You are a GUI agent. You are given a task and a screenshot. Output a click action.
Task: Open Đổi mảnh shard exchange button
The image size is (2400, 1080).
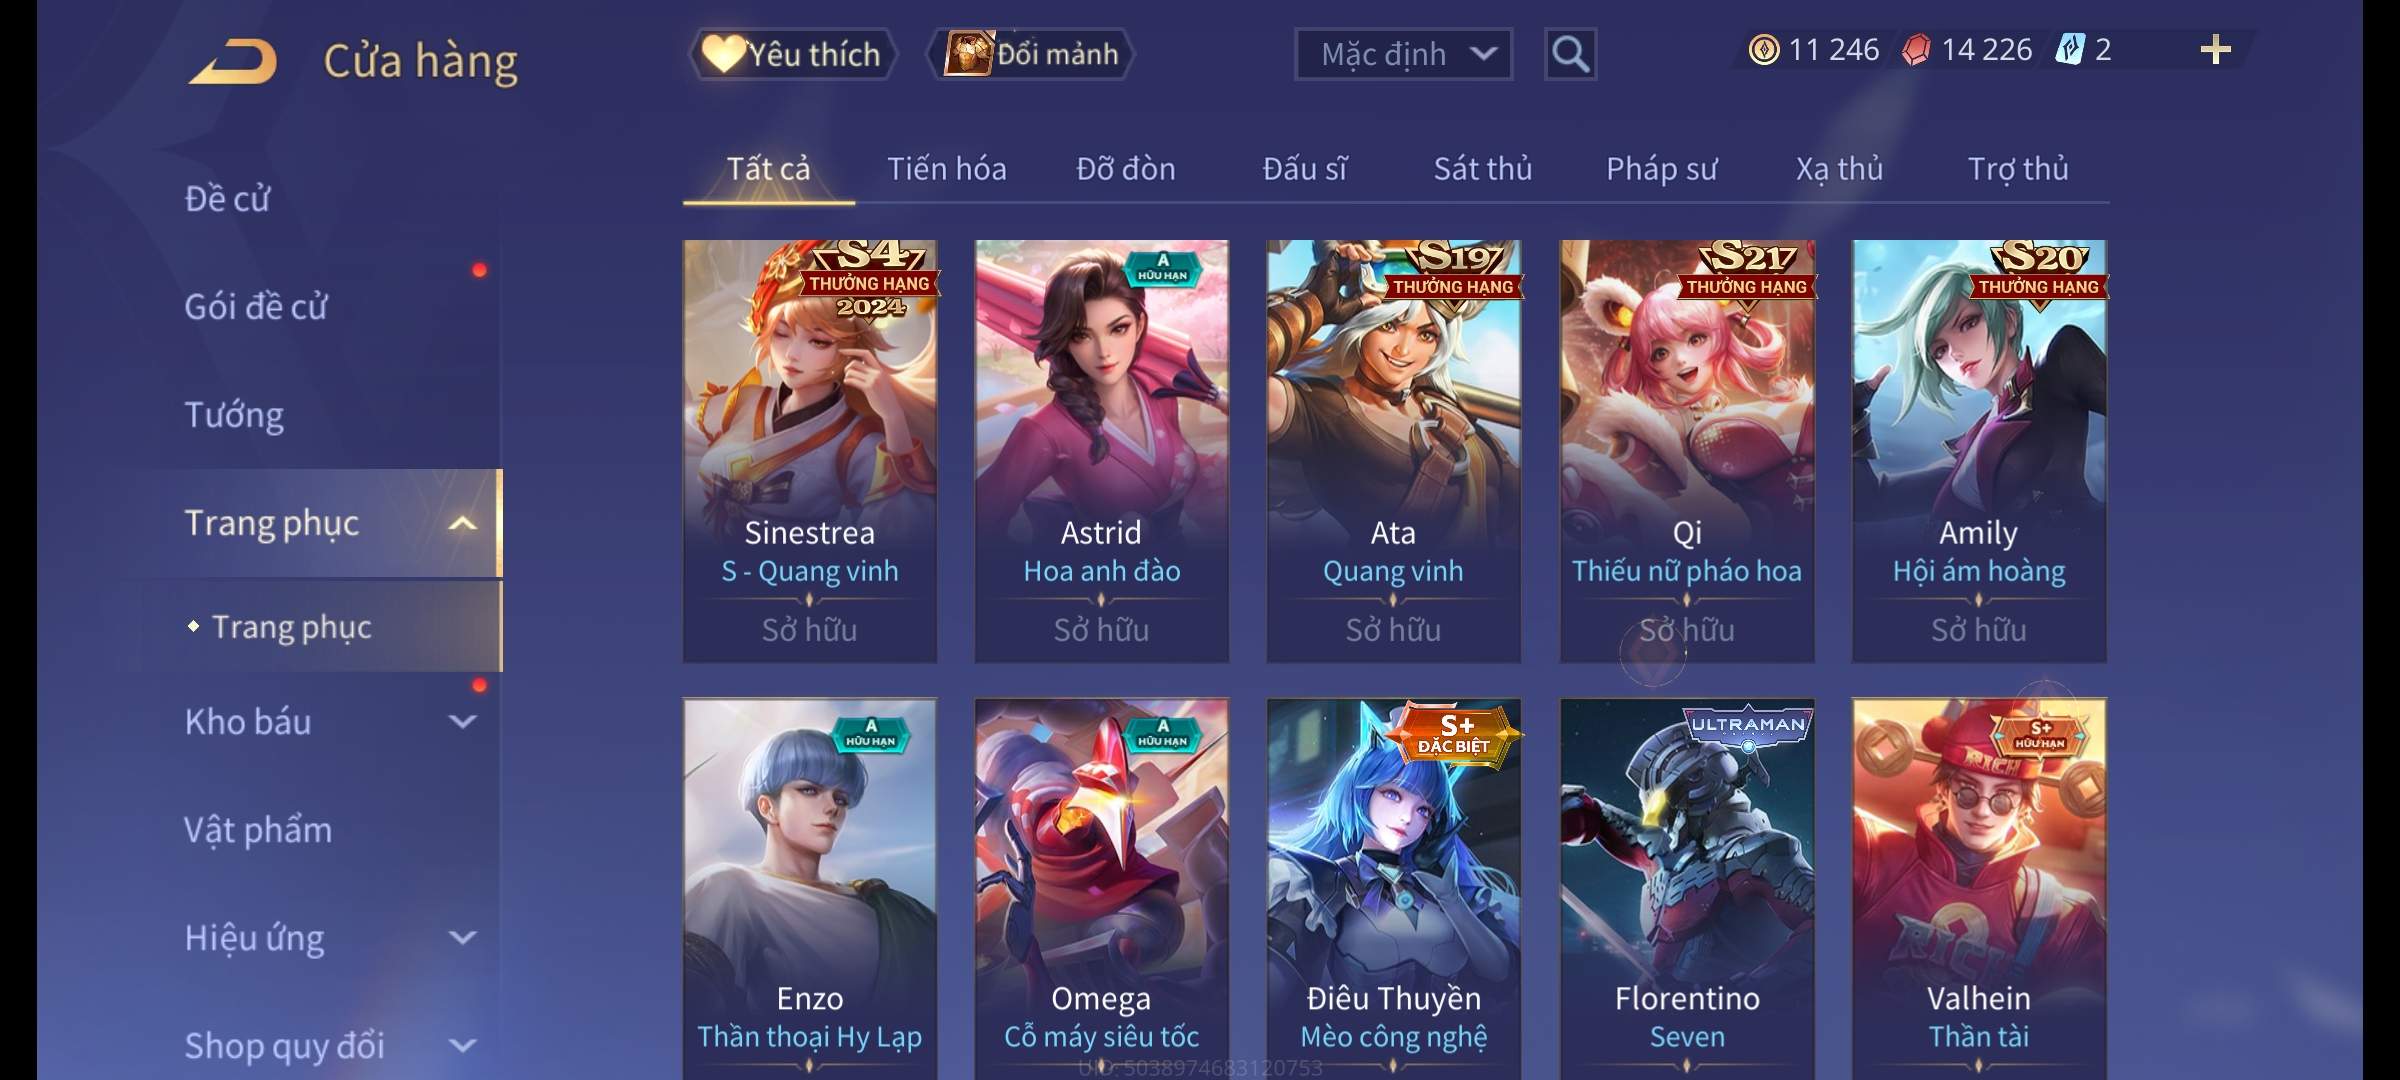[x=1031, y=54]
